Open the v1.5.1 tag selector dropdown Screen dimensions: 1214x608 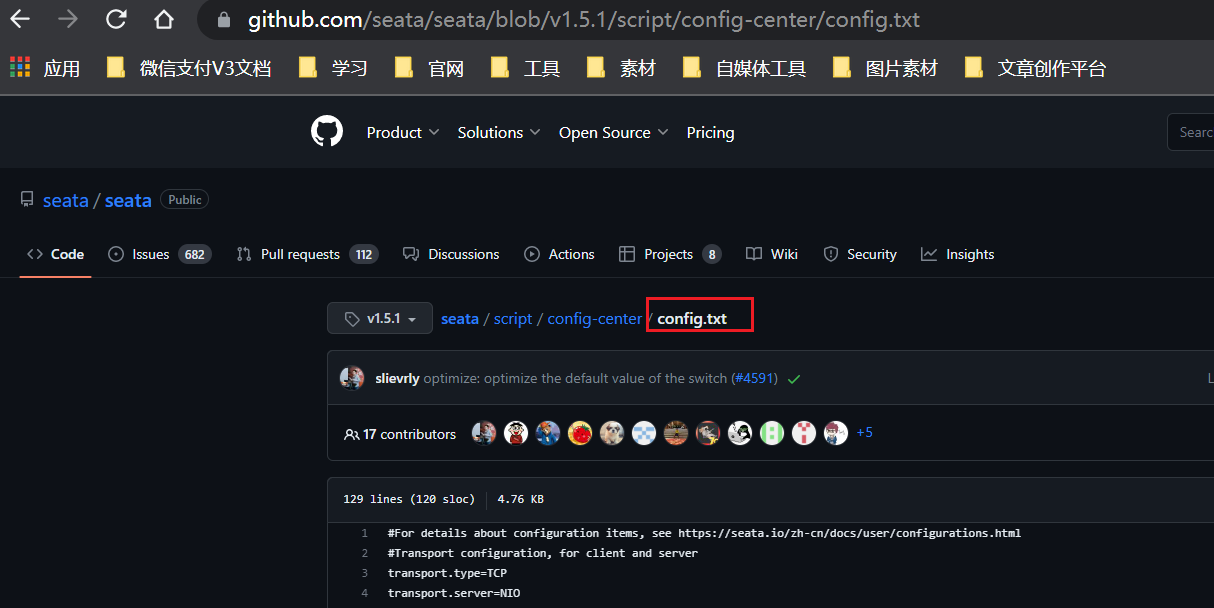point(380,318)
